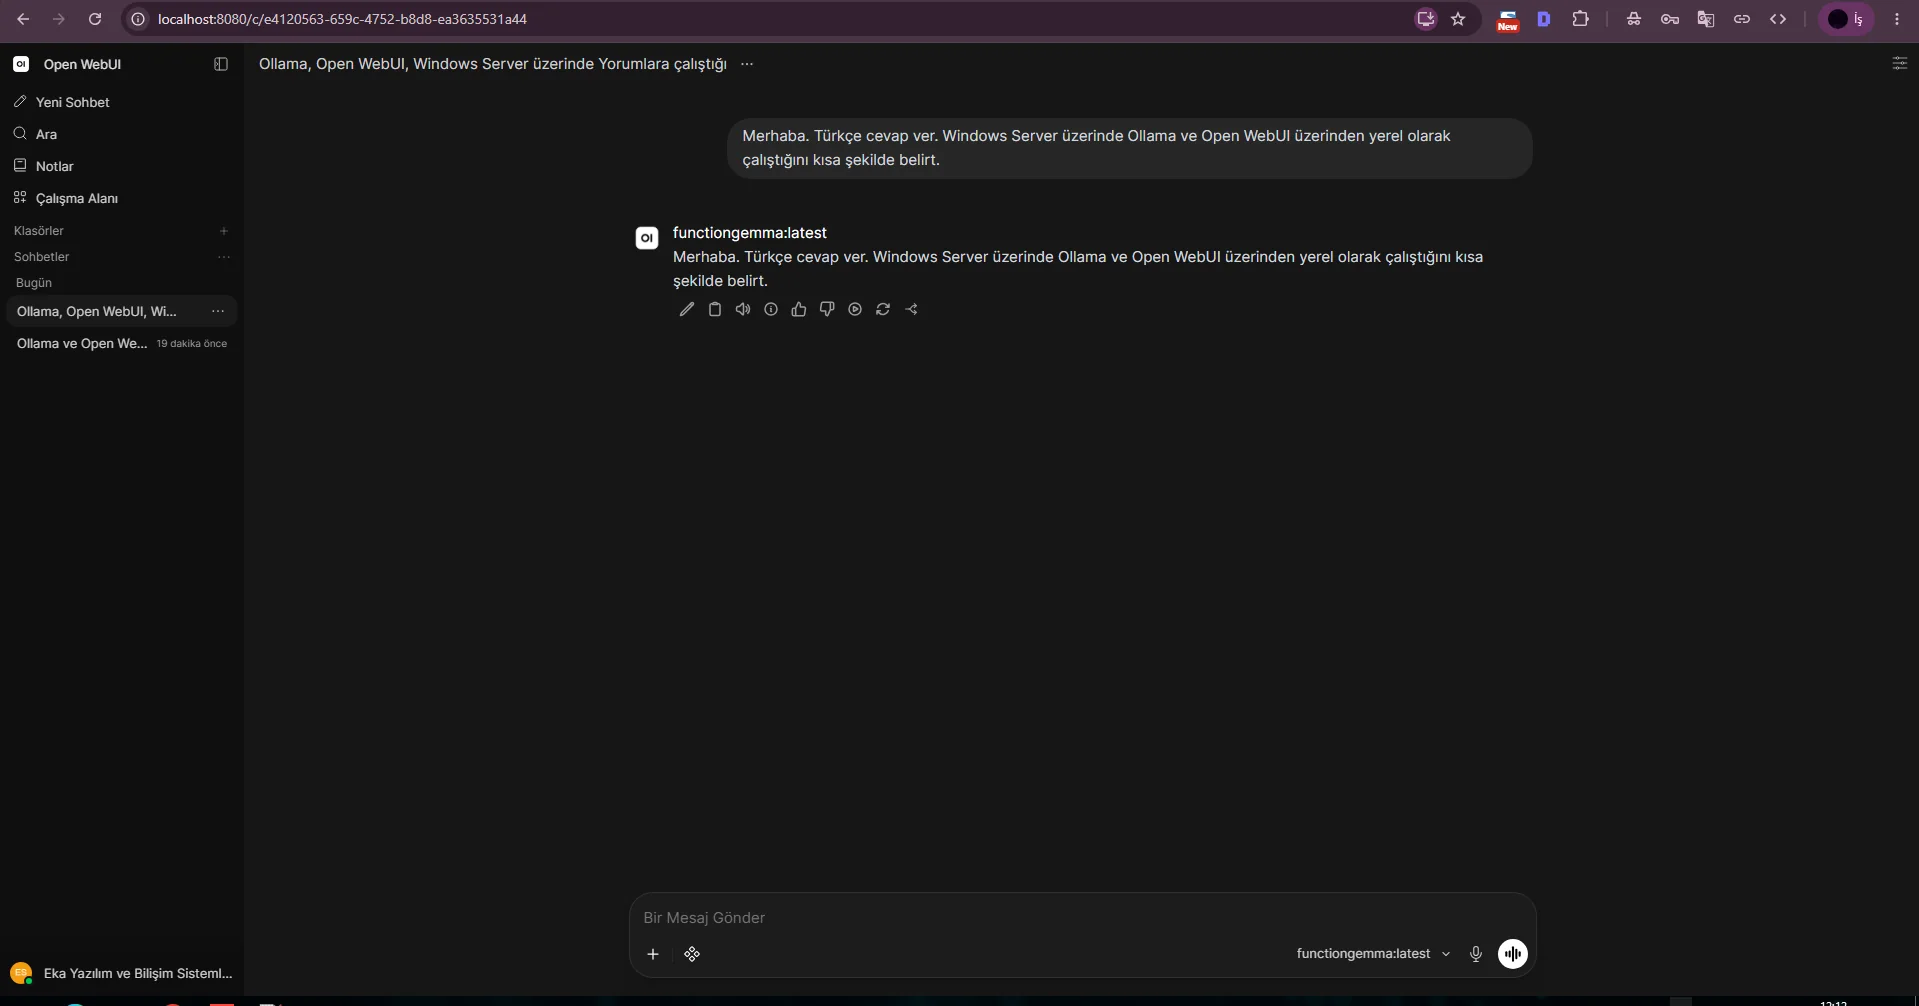Edit the functiongemma response with the pencil icon

[x=686, y=310]
